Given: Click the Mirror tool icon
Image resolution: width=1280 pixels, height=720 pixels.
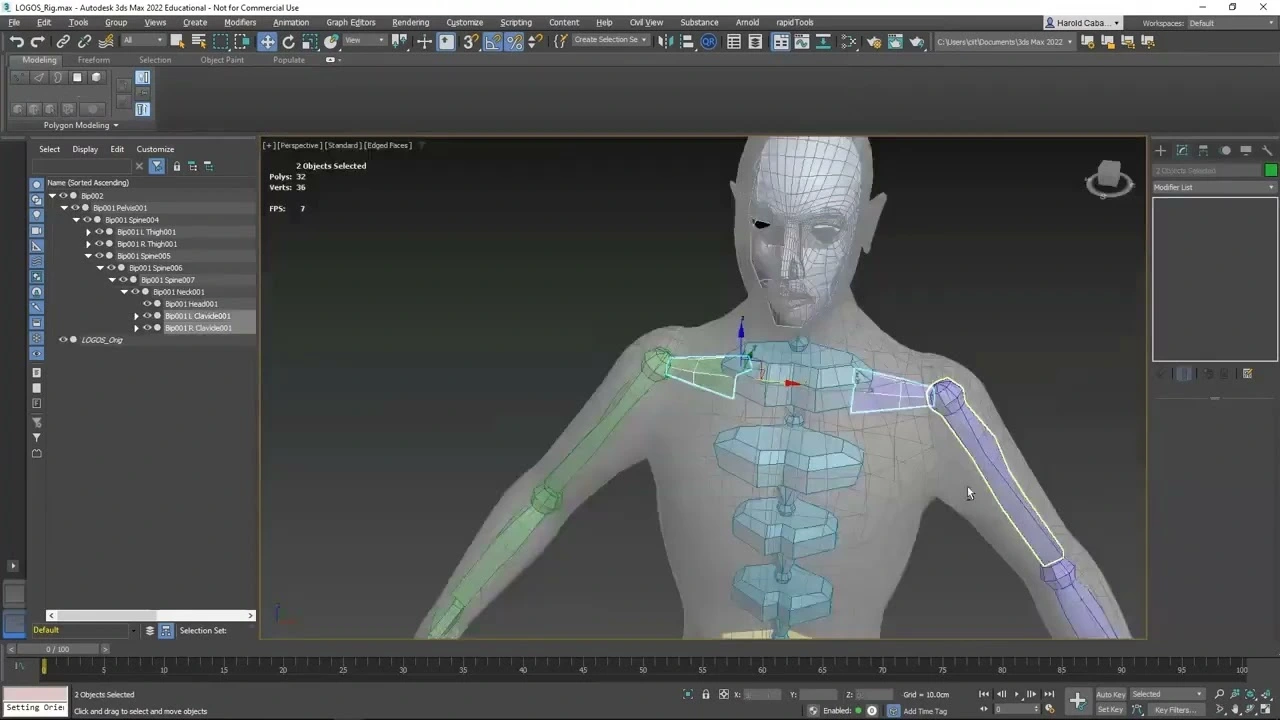Looking at the screenshot, I should pos(664,41).
